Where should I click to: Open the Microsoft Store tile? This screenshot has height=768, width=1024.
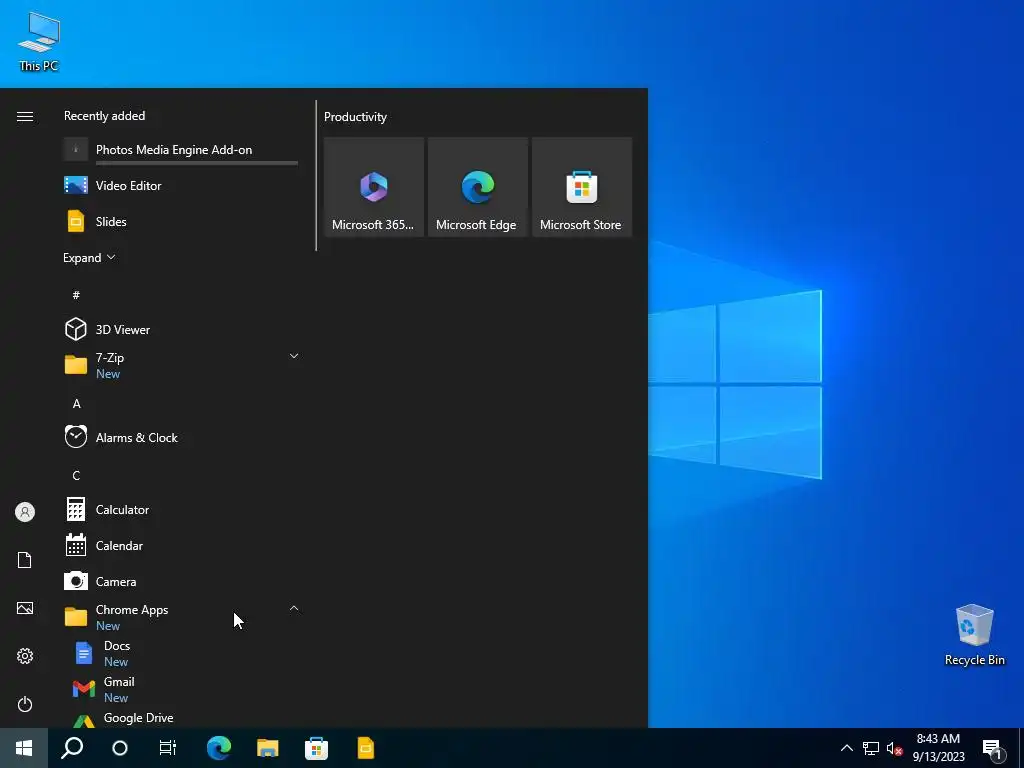582,187
